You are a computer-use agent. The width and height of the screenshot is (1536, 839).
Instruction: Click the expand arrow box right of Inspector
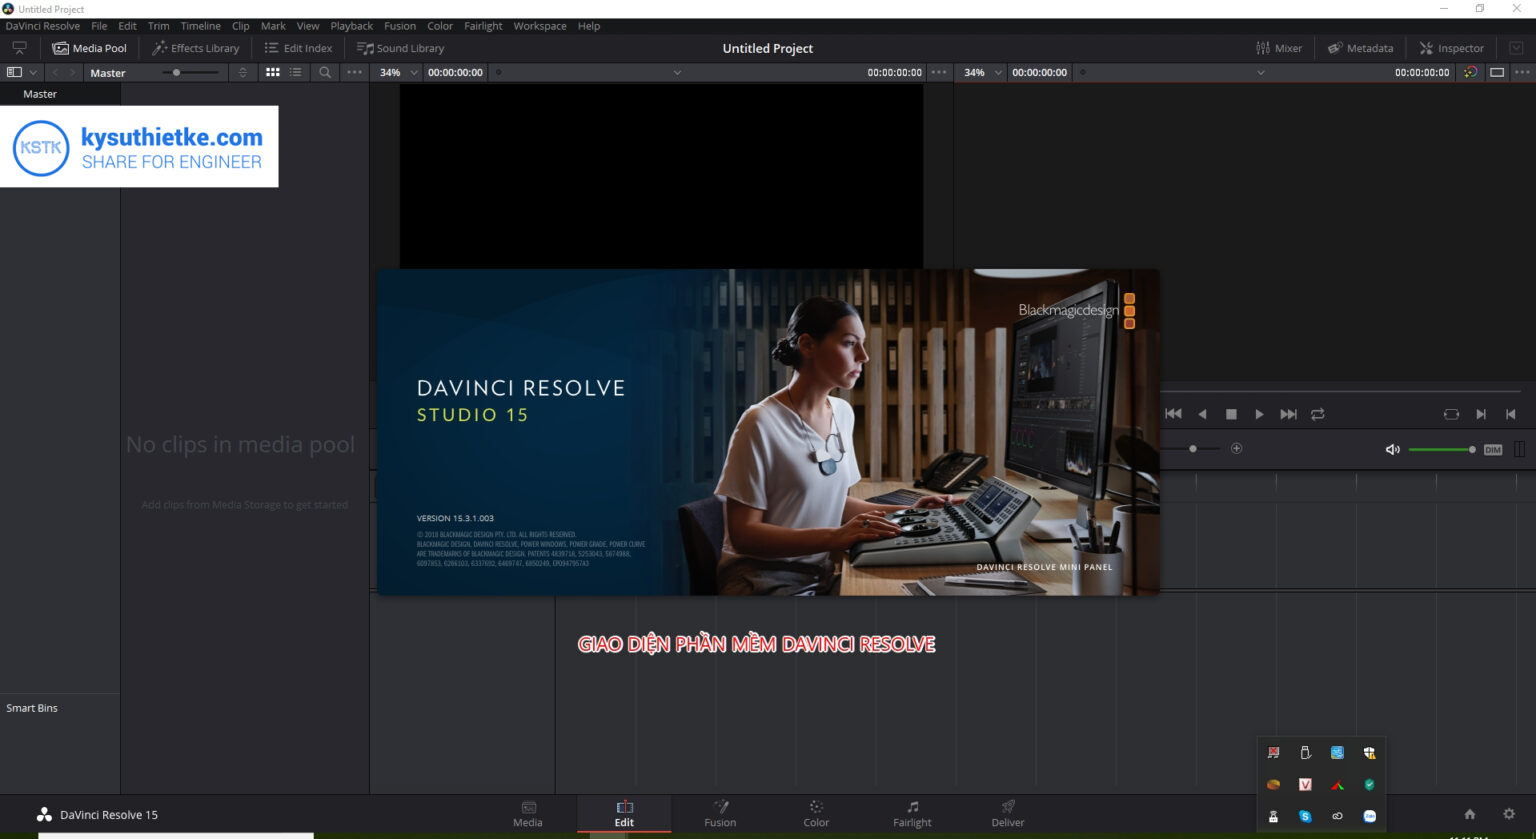tap(1516, 48)
